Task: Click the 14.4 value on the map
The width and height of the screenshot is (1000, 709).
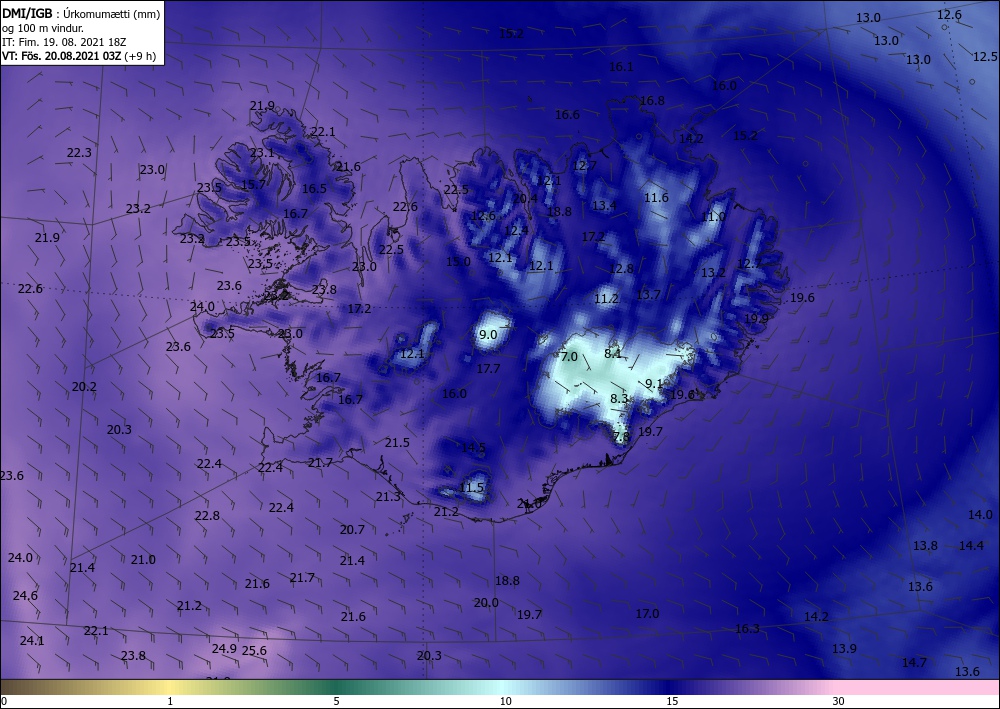Action: coord(971,545)
